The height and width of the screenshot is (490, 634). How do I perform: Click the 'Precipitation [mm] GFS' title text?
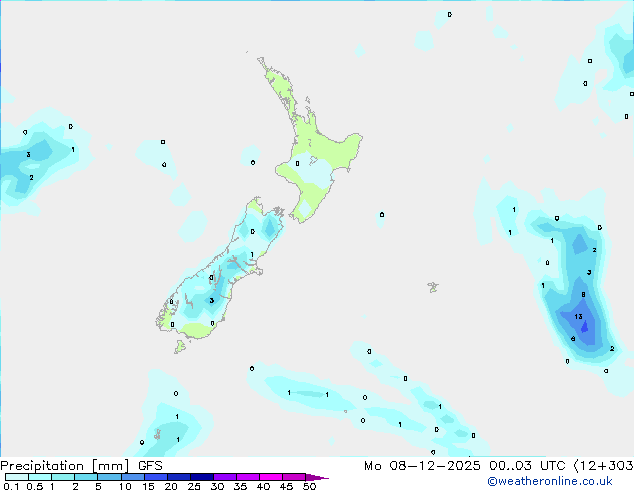click(81, 466)
